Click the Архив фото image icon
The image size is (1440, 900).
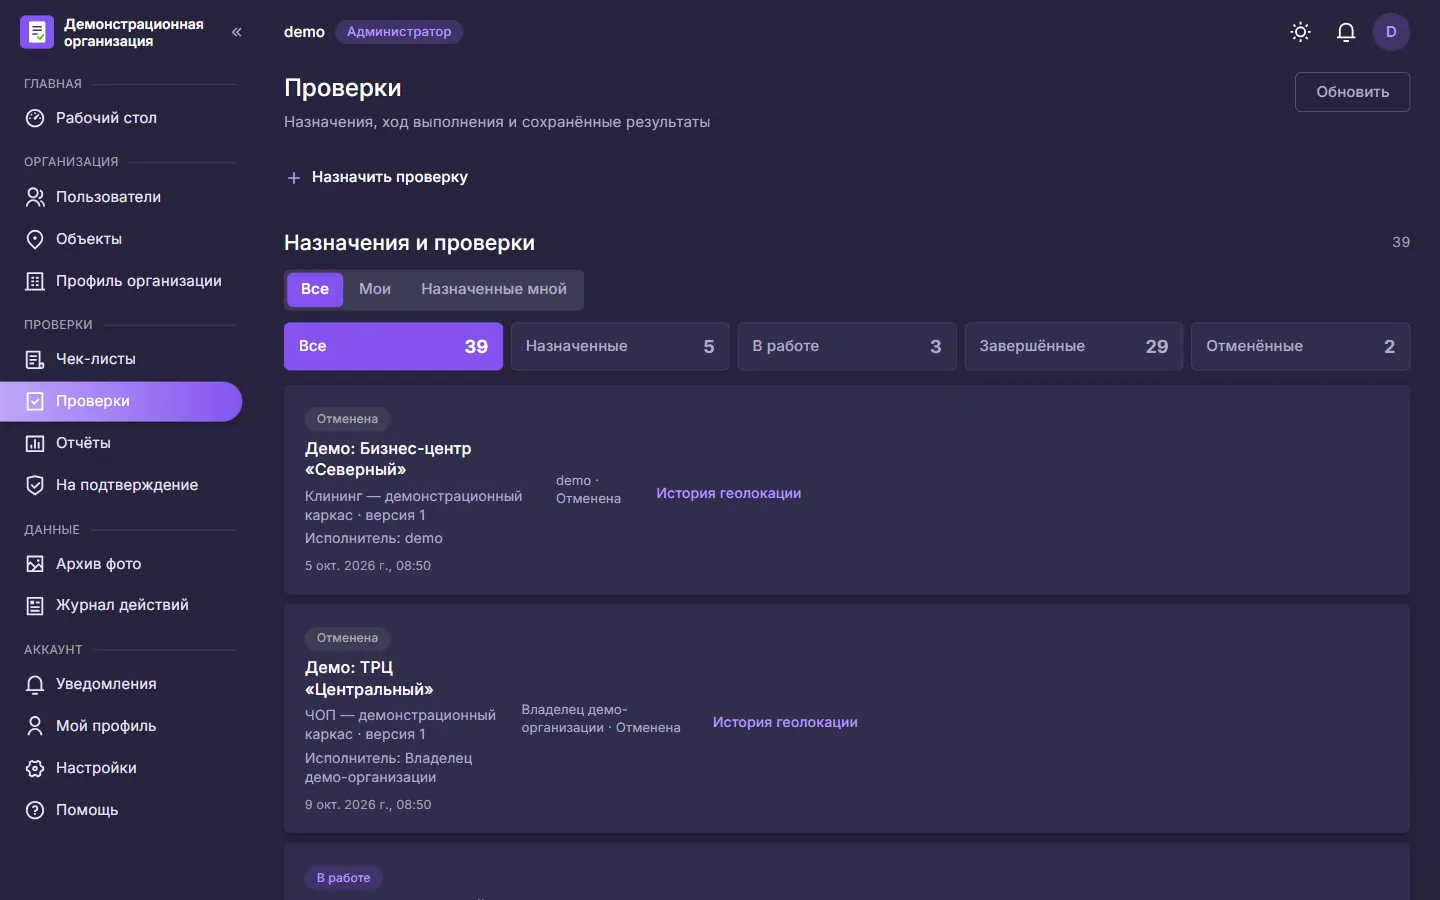pyautogui.click(x=35, y=564)
